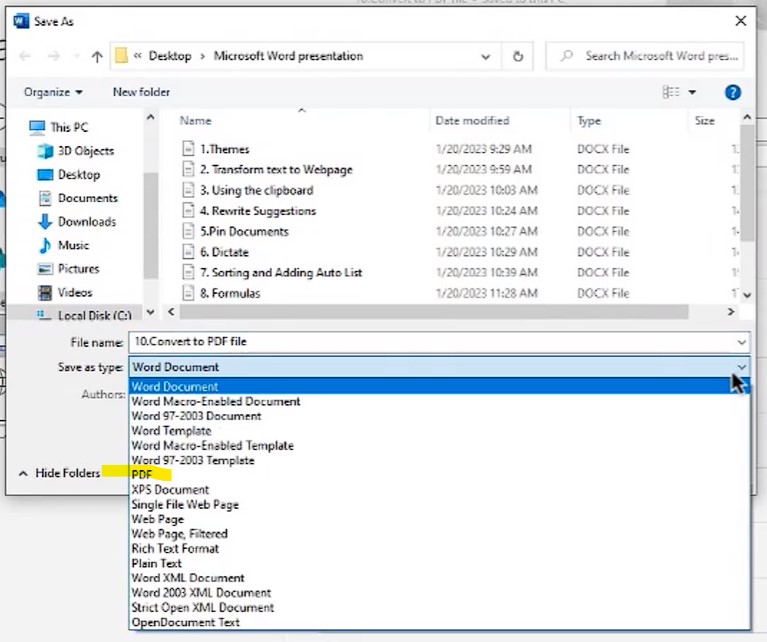Choose PDF as save type
Image resolution: width=767 pixels, height=642 pixels.
tap(439, 475)
